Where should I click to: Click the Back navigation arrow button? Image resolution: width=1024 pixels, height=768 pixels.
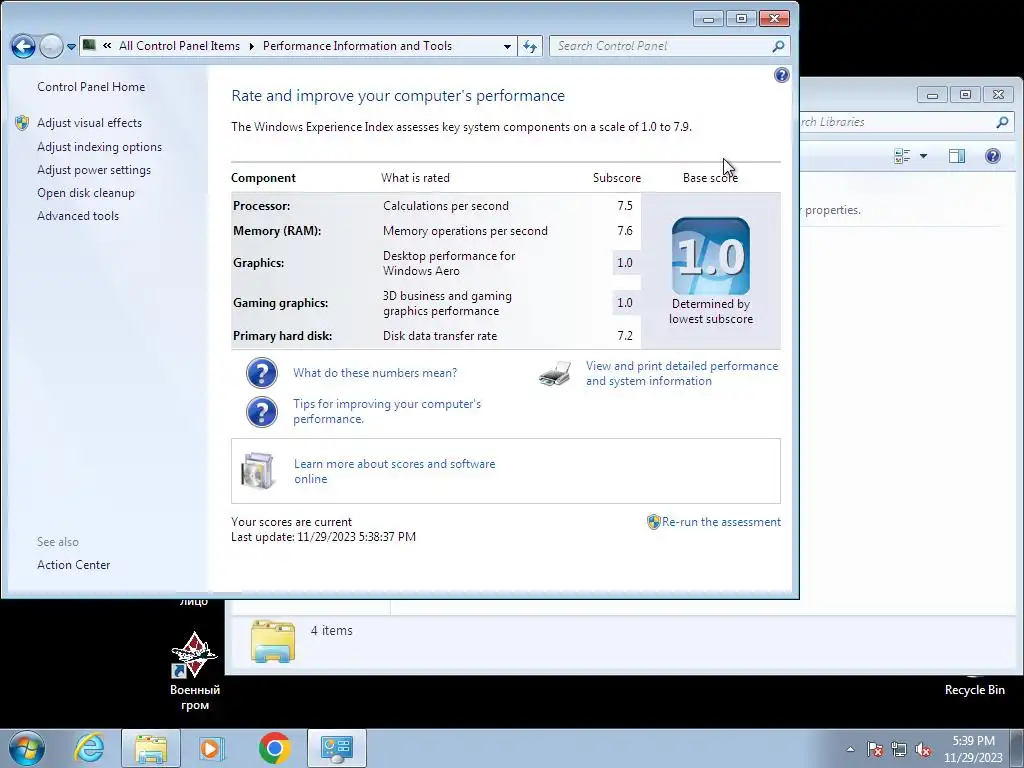(x=23, y=46)
